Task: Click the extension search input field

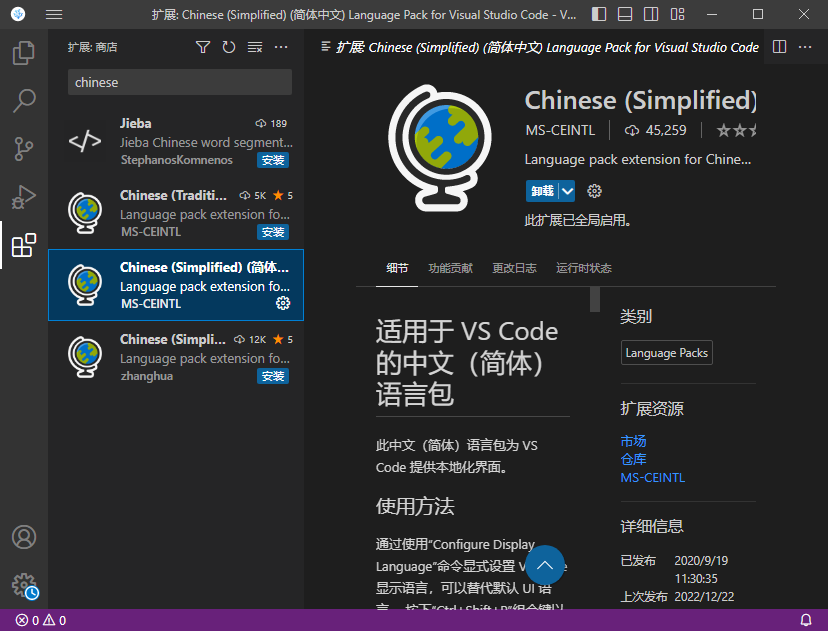Action: pos(179,82)
